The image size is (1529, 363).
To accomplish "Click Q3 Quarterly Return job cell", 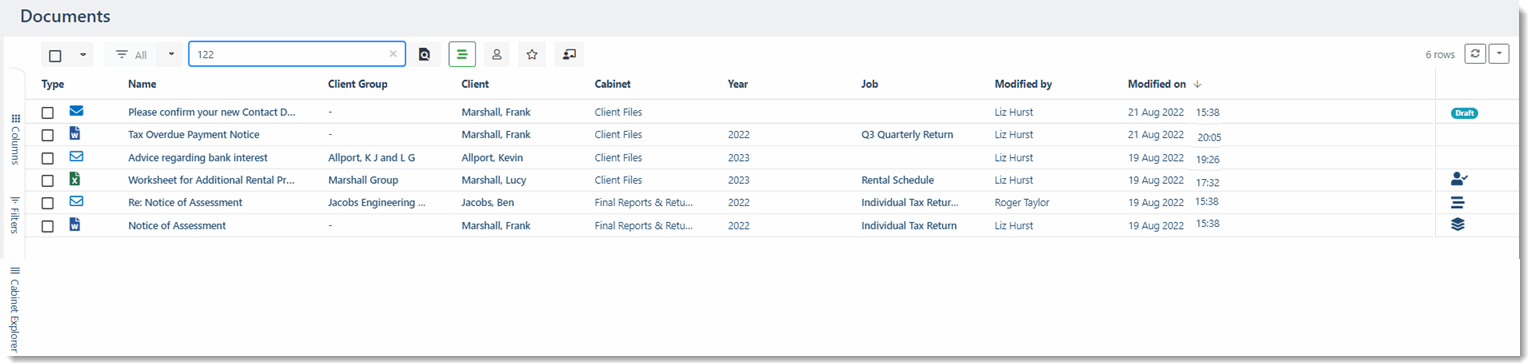I will coord(907,135).
